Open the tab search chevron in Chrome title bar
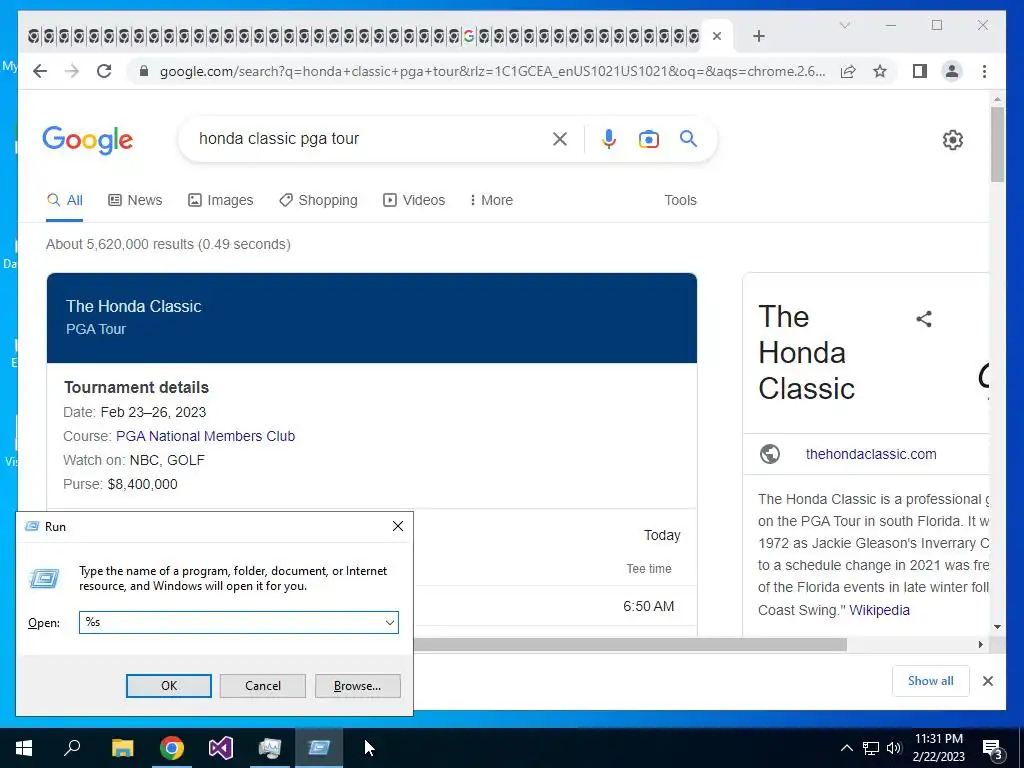 pos(844,25)
